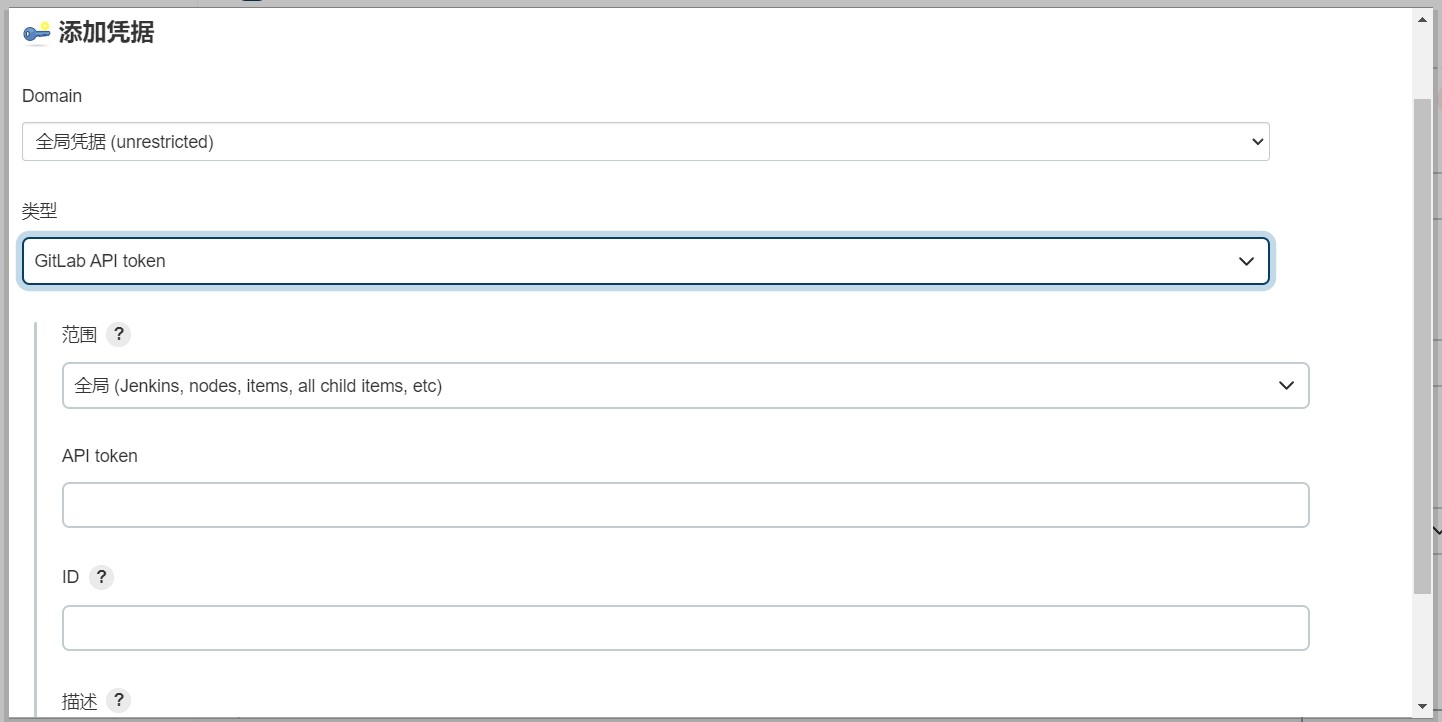Click the API token field label

[x=100, y=455]
